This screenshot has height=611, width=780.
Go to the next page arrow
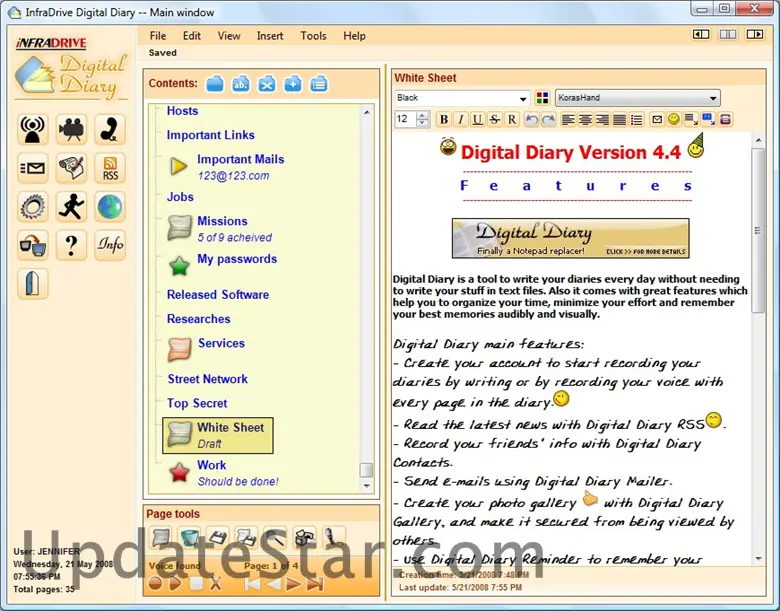(x=293, y=584)
